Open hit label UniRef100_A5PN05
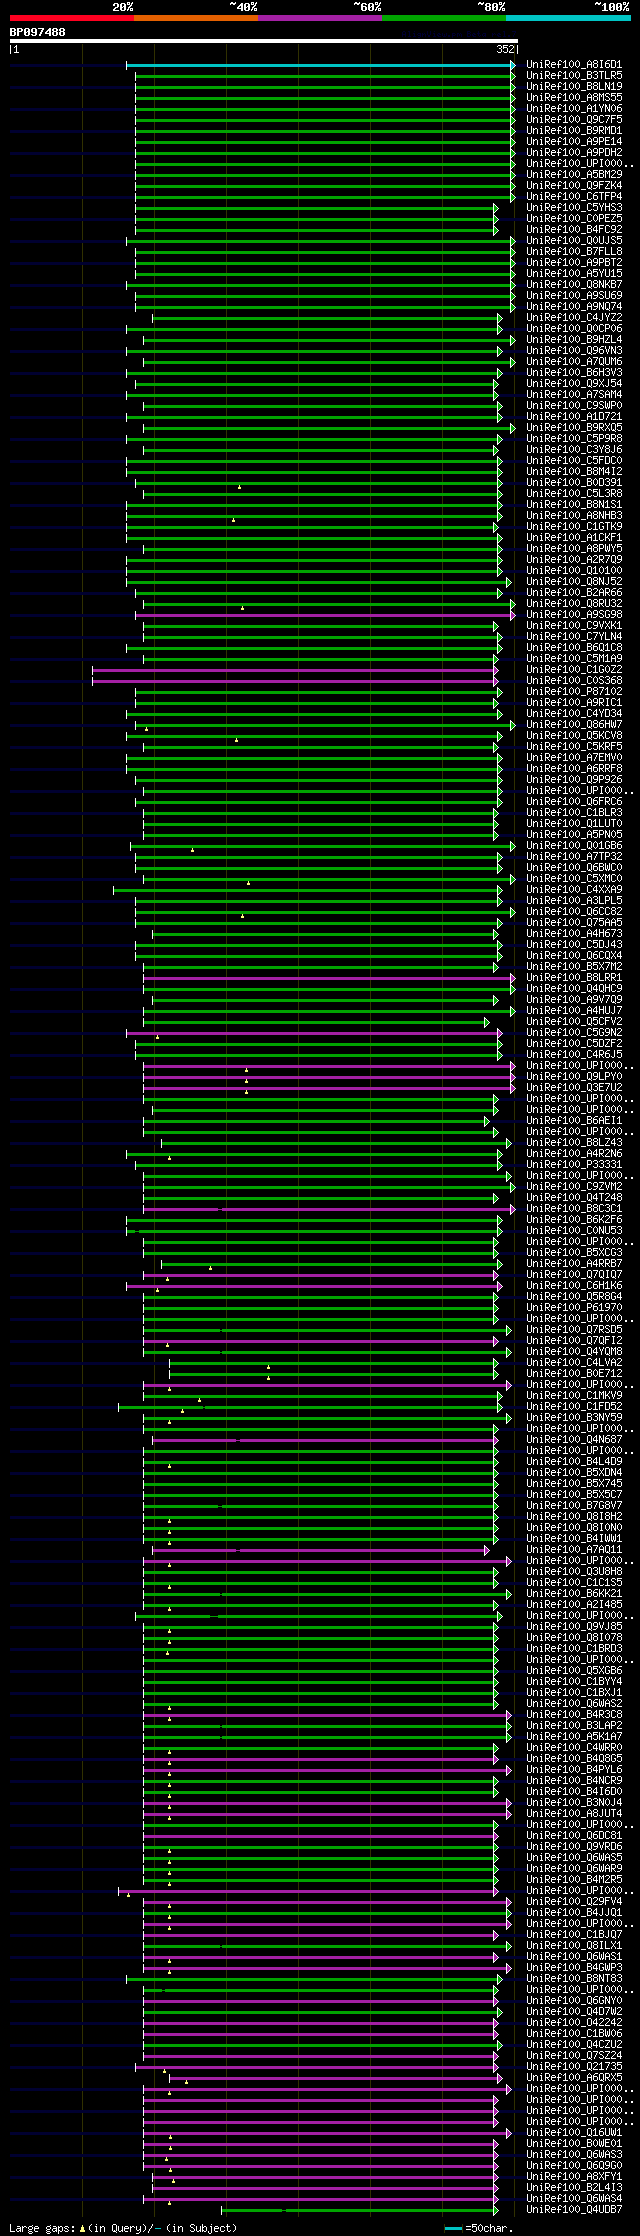 click(574, 835)
